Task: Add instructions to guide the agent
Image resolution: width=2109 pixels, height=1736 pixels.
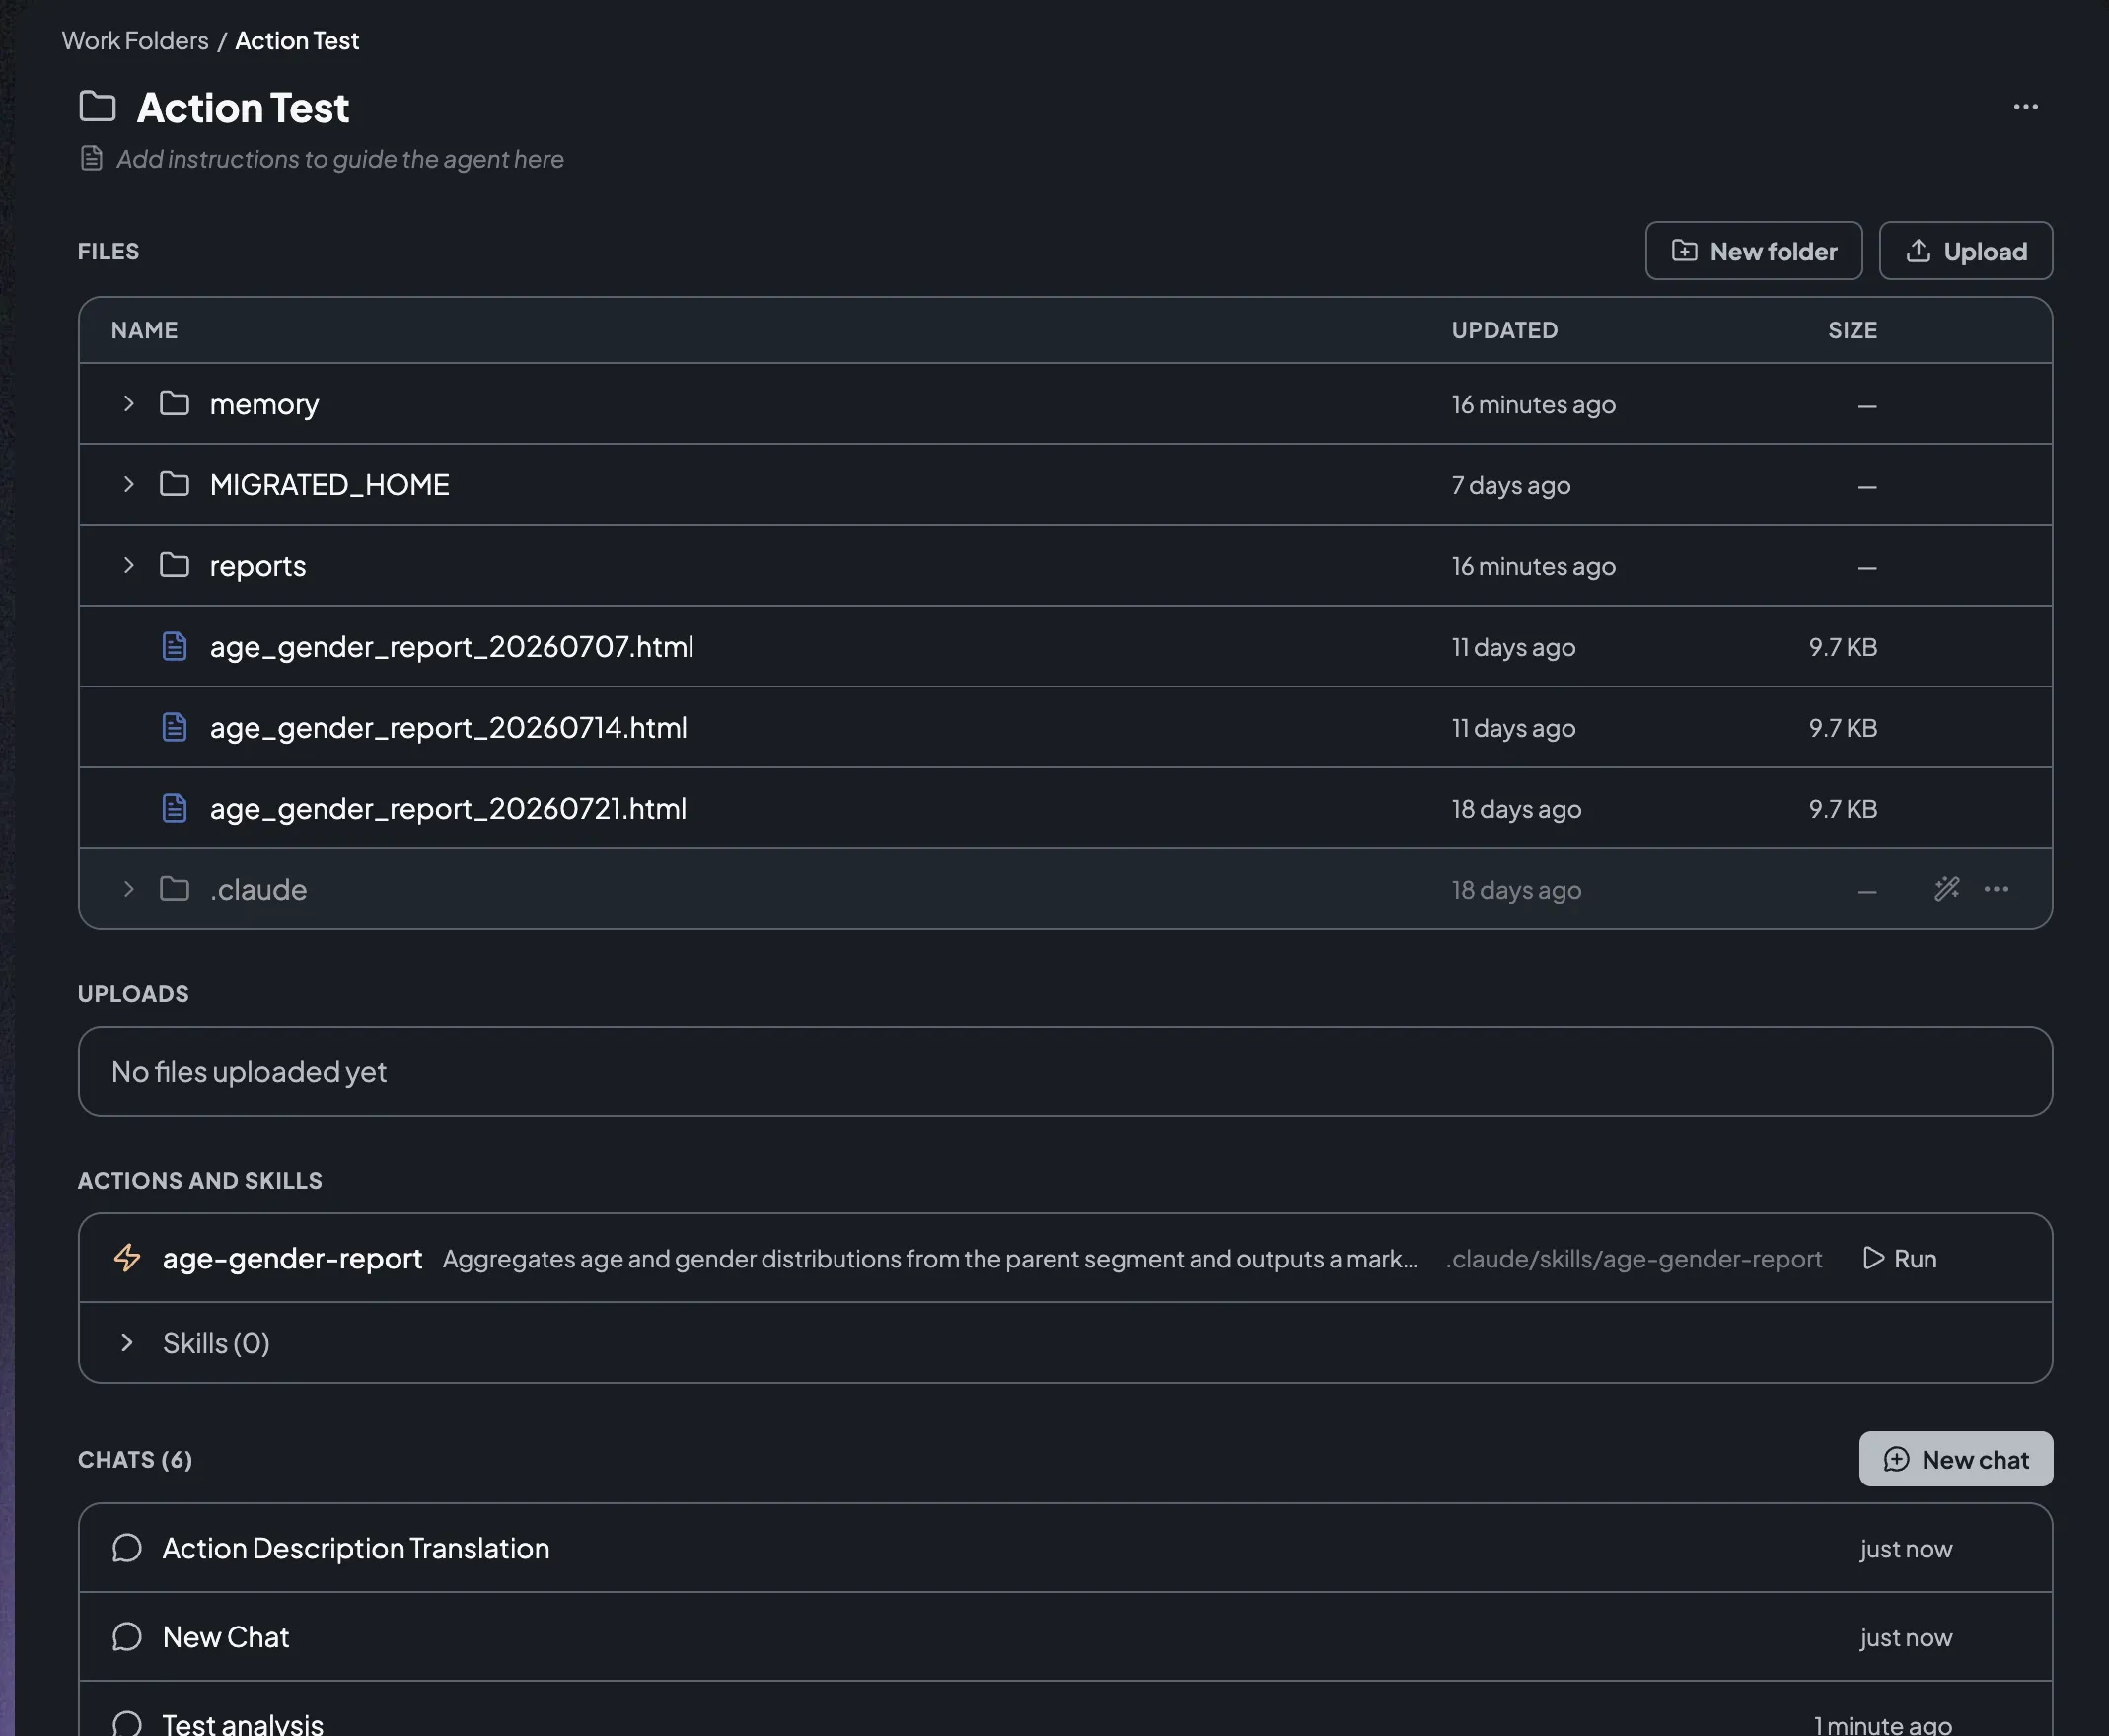Action: coord(340,159)
